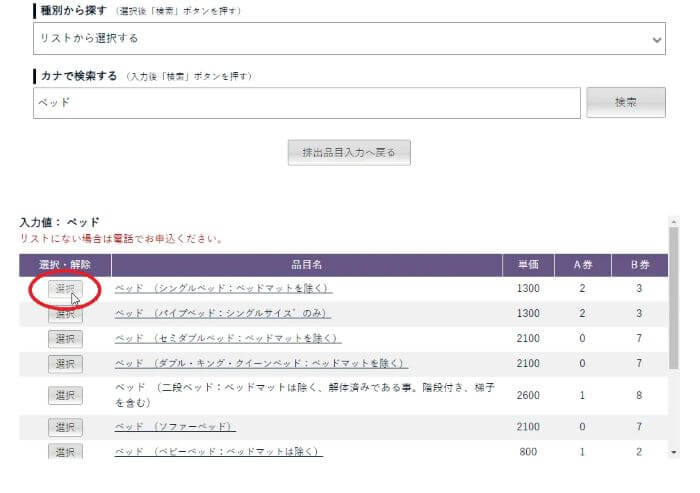This screenshot has height=493, width=700.
Task: Click the 選択・解除 column header
Action: click(x=65, y=265)
